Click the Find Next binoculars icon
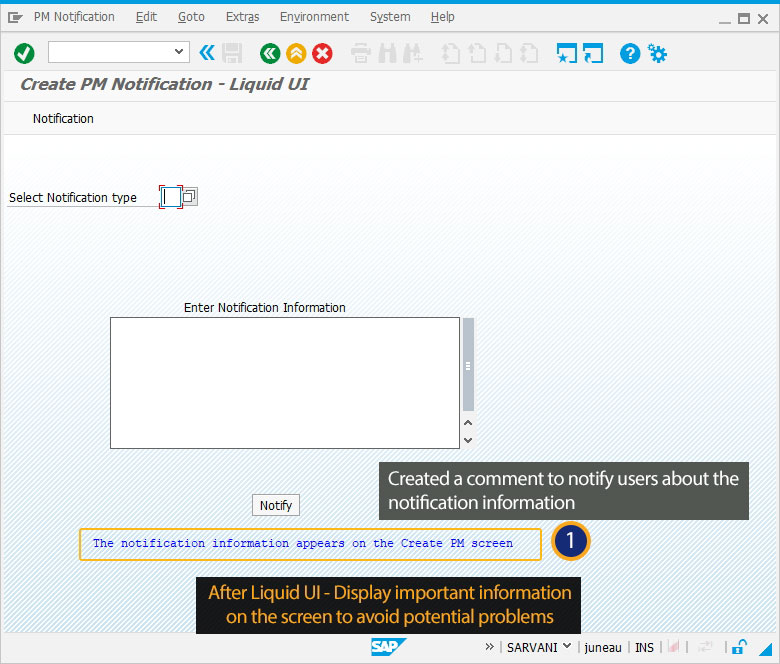Viewport: 780px width, 664px height. 413,53
